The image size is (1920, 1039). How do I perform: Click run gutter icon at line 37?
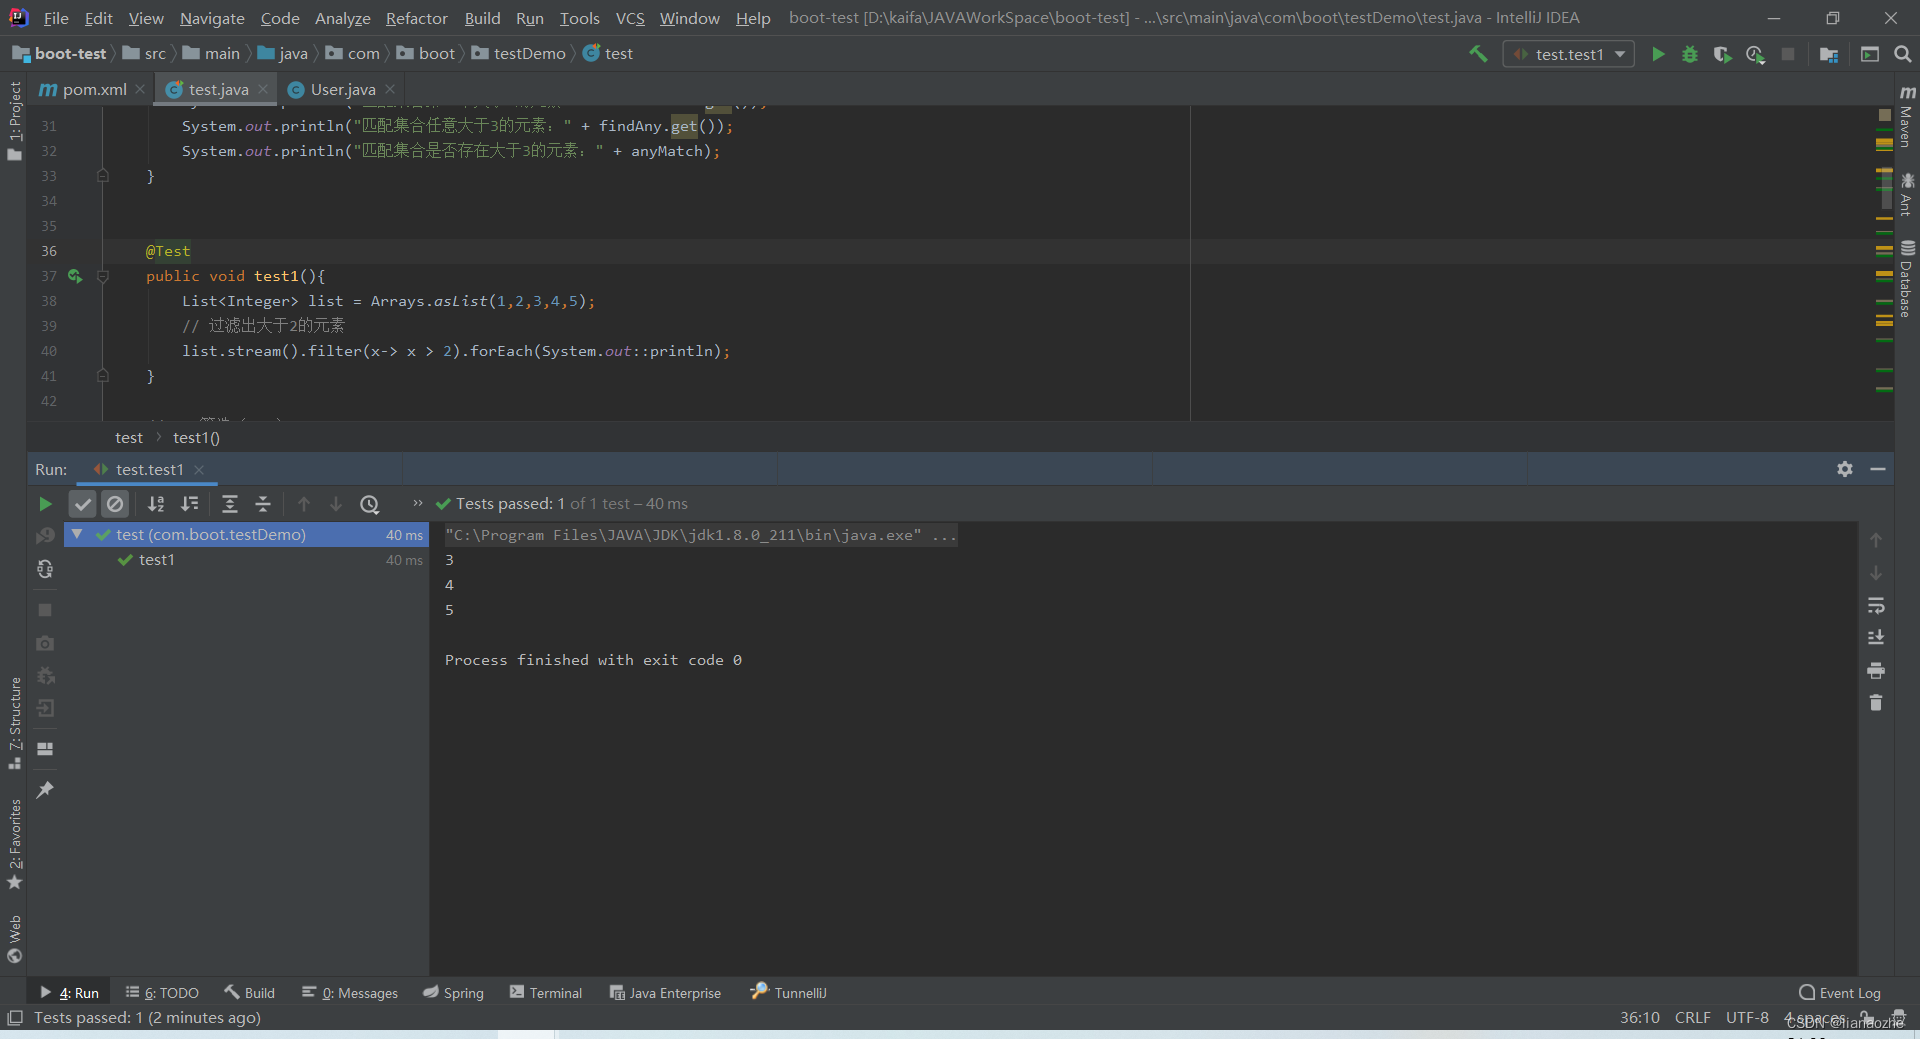(x=75, y=276)
